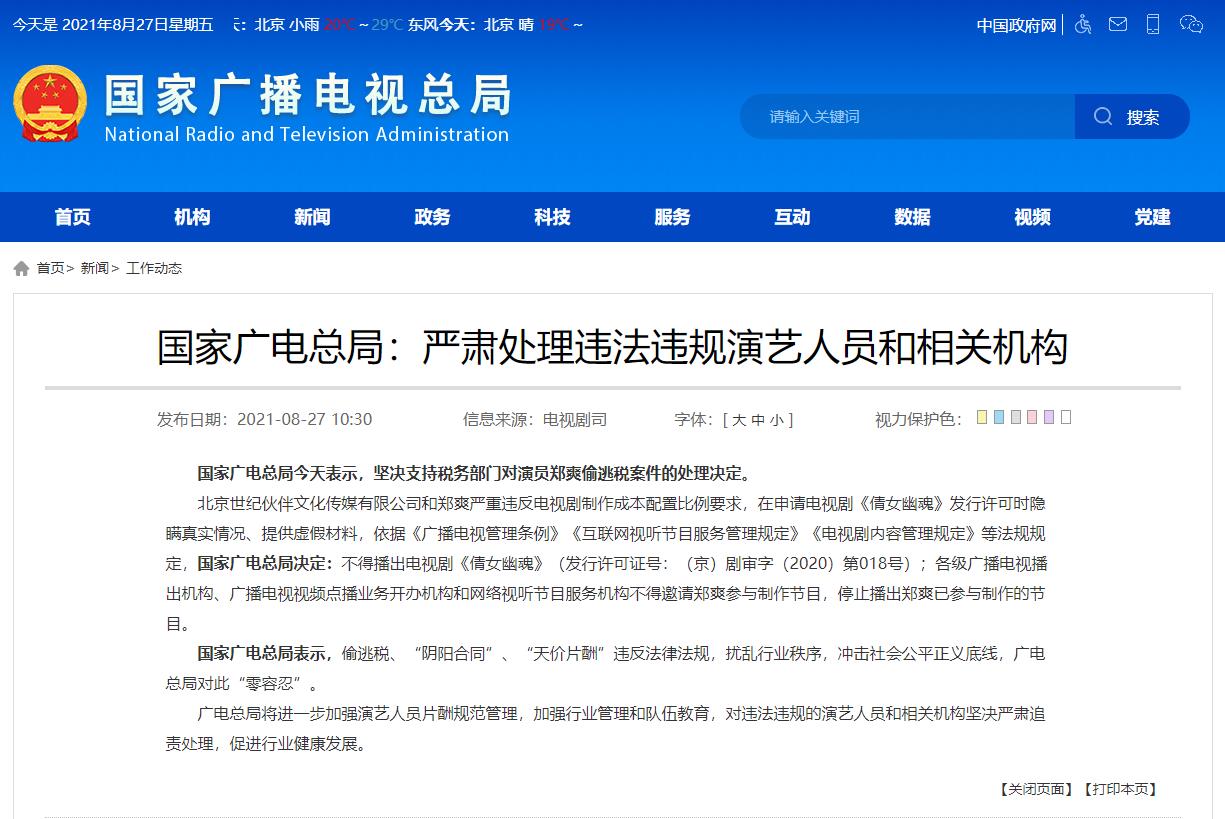Choose the pink eye-protection color
1225x819 pixels.
(1032, 417)
